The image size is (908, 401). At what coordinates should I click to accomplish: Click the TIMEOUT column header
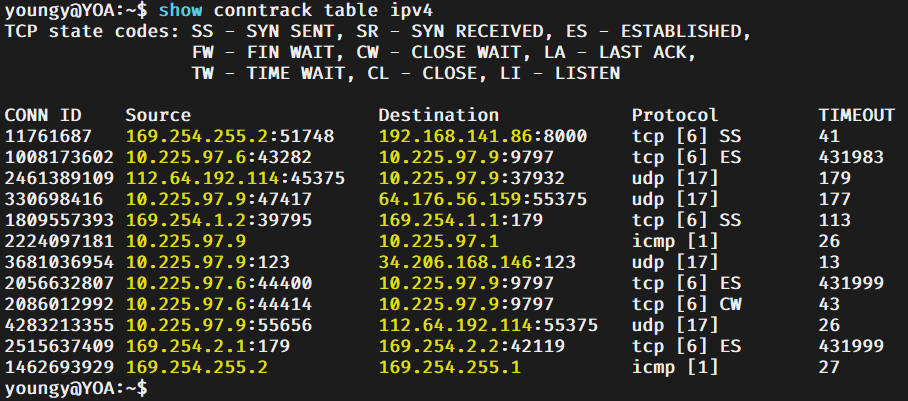(x=856, y=115)
